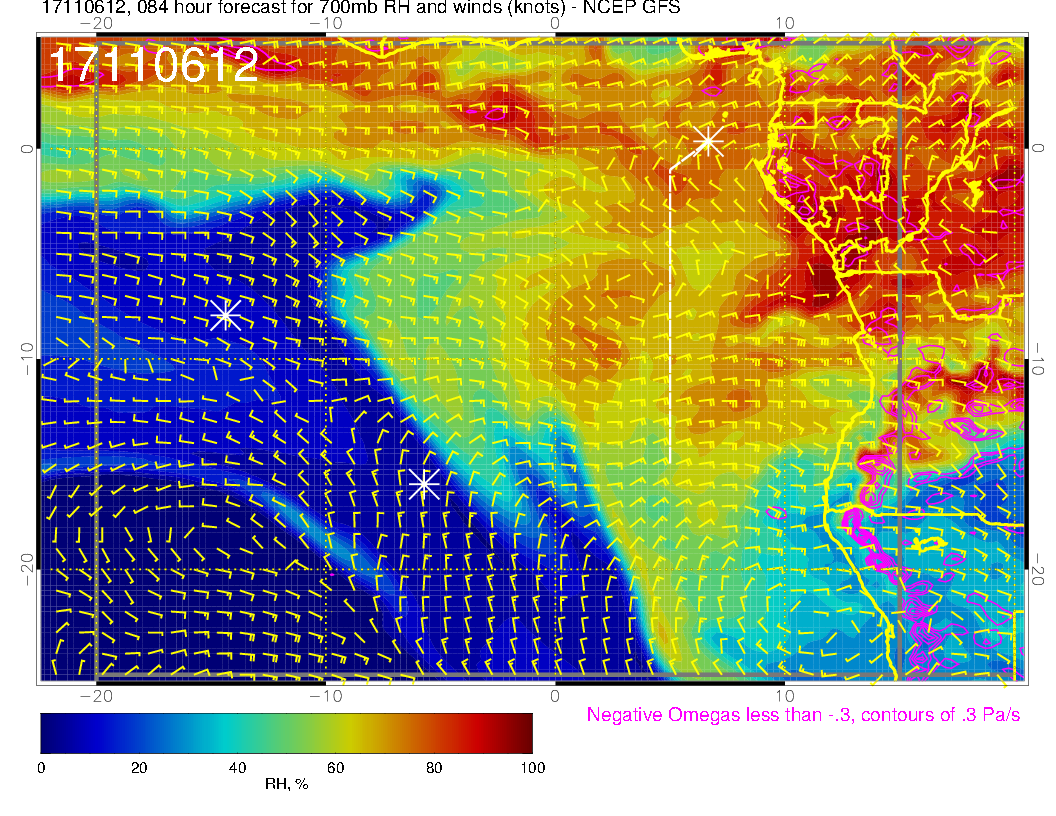This screenshot has width=1056, height=816.
Task: Click the white star marker southernmost on the map
Action: click(424, 484)
